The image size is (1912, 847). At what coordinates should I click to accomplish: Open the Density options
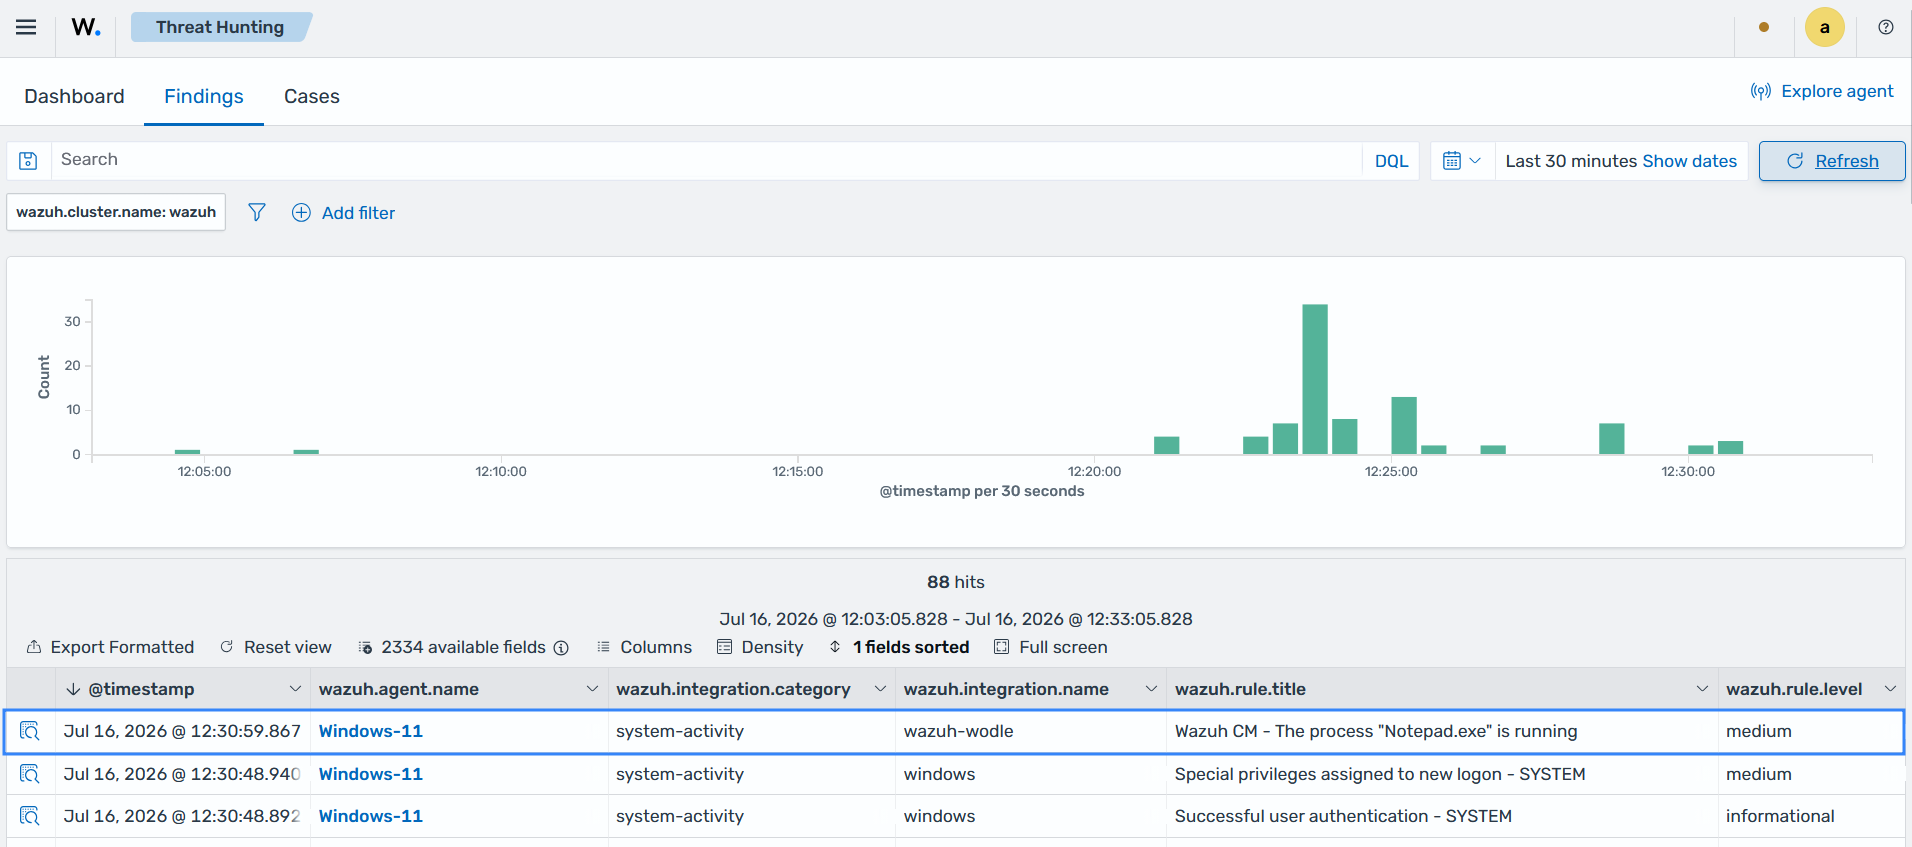pyautogui.click(x=760, y=647)
